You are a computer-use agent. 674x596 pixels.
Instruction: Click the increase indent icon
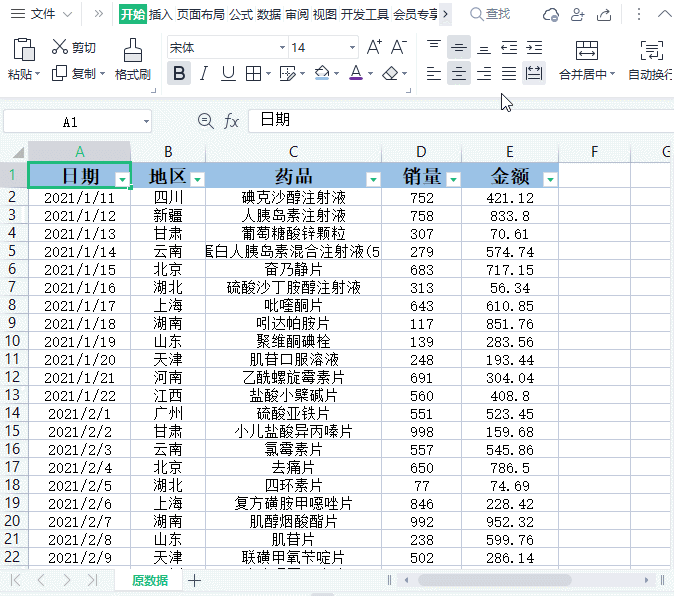click(x=534, y=47)
